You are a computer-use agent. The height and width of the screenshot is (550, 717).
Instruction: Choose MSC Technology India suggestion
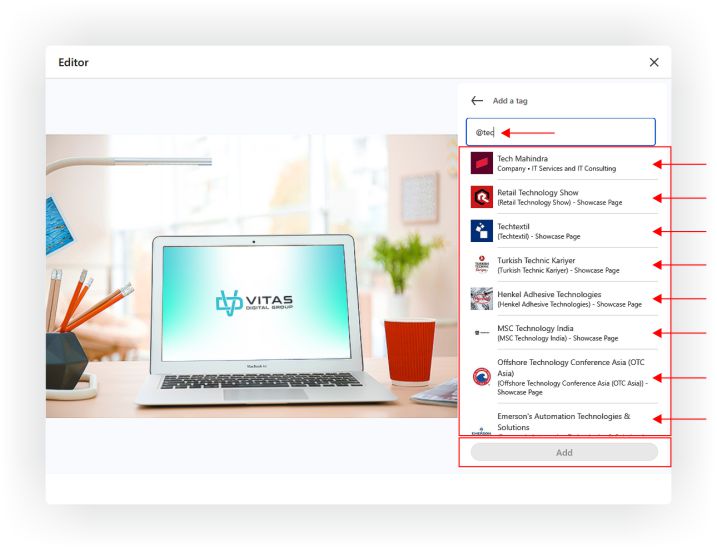(x=564, y=333)
